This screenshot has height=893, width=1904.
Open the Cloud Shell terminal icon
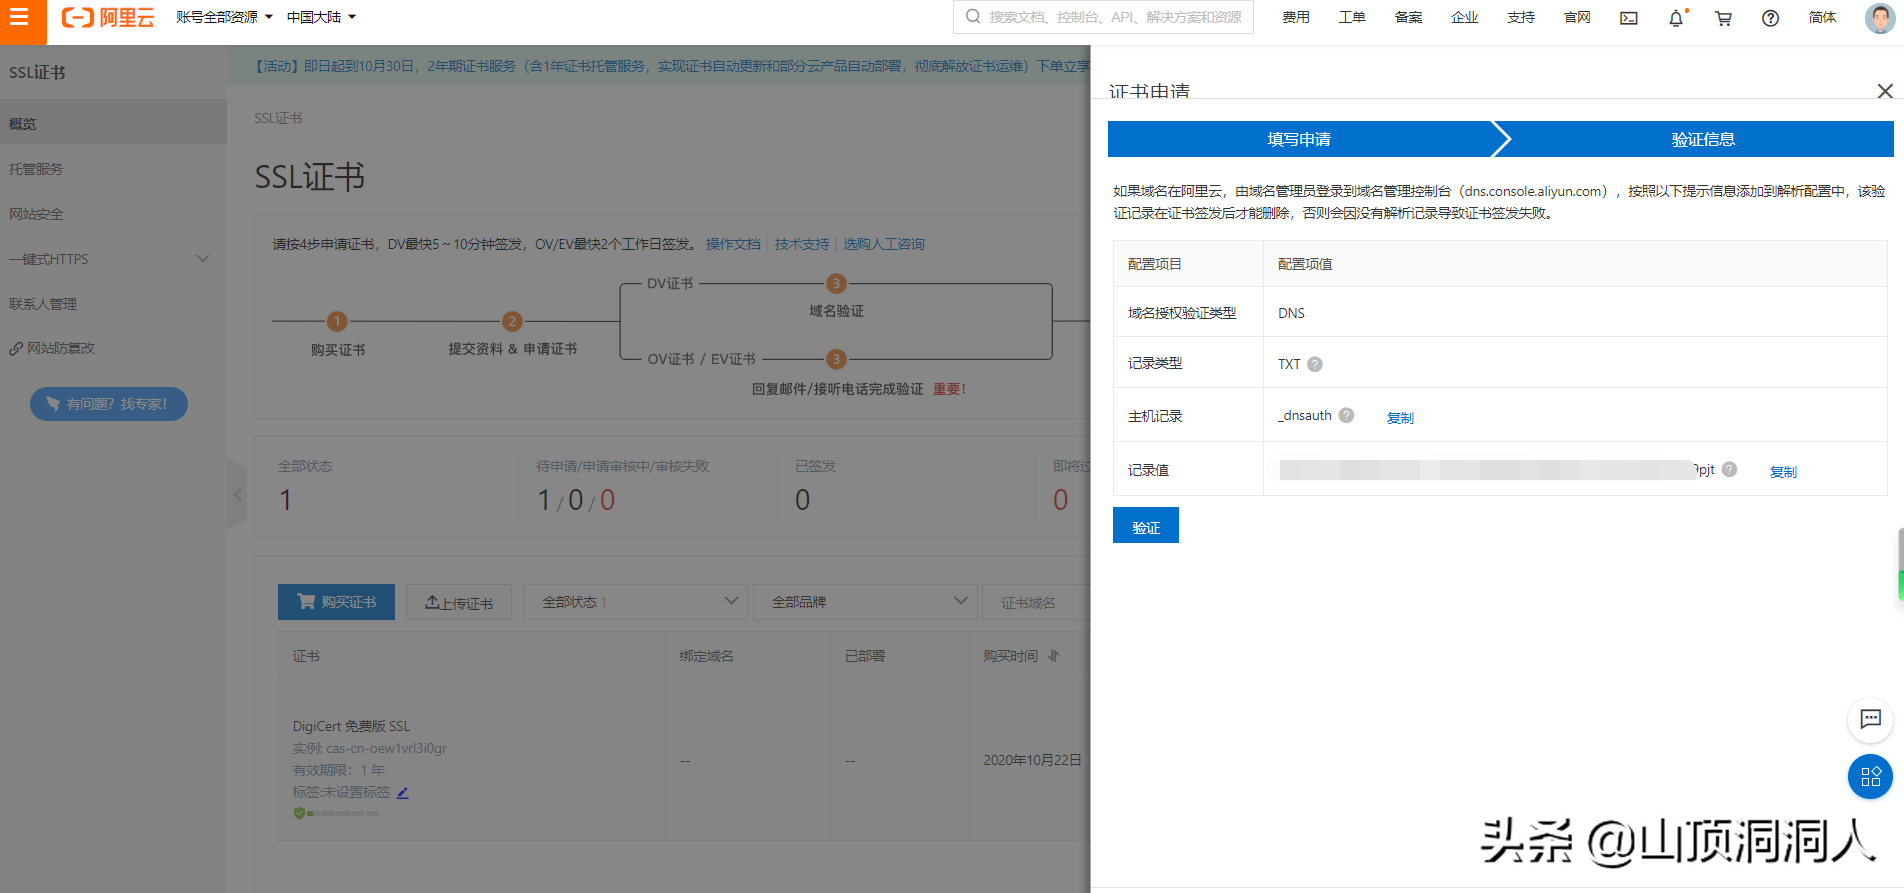pyautogui.click(x=1629, y=18)
